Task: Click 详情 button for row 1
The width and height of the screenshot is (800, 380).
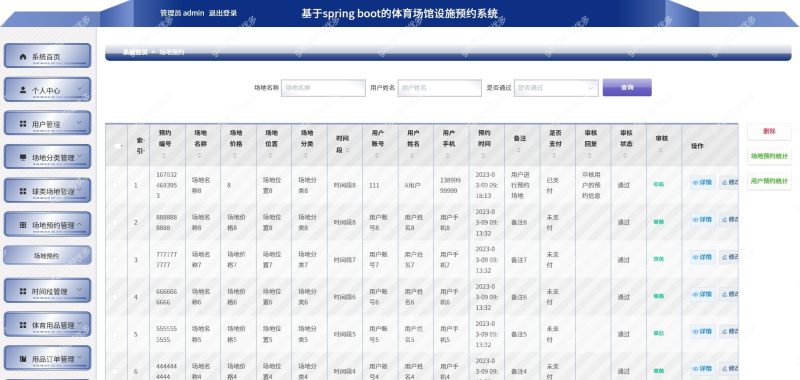Action: [702, 182]
